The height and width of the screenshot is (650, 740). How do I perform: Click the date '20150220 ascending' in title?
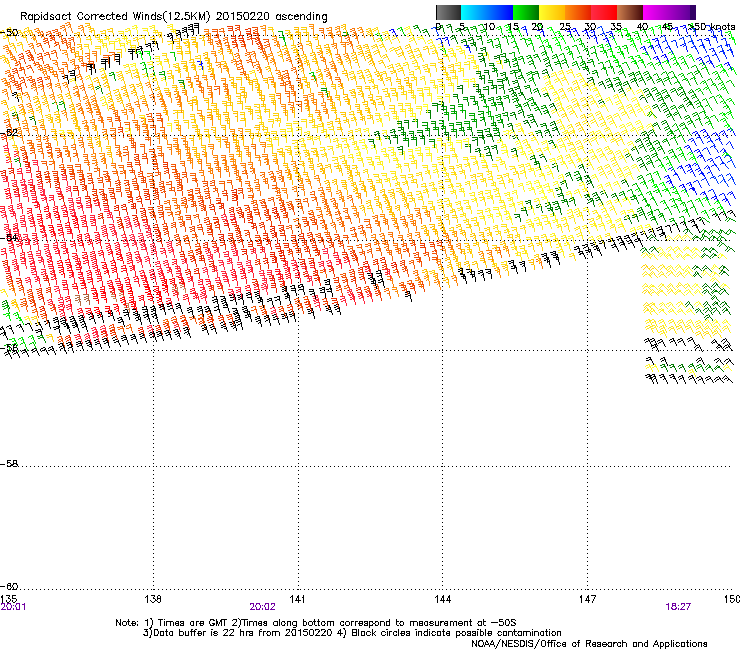pos(272,16)
